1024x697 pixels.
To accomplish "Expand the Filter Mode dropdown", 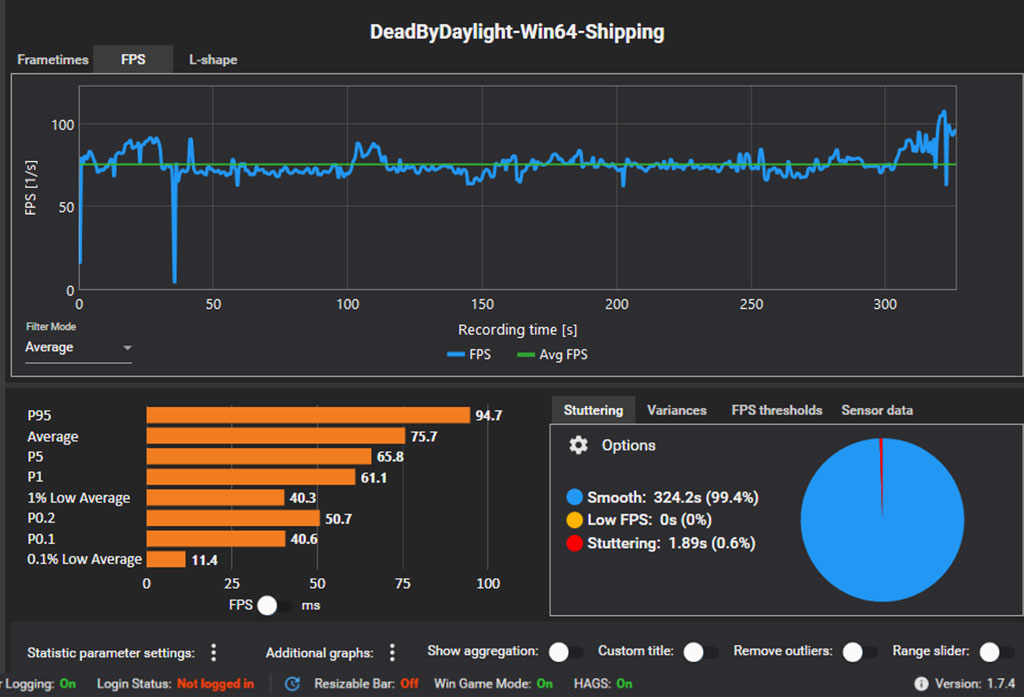I will (79, 348).
